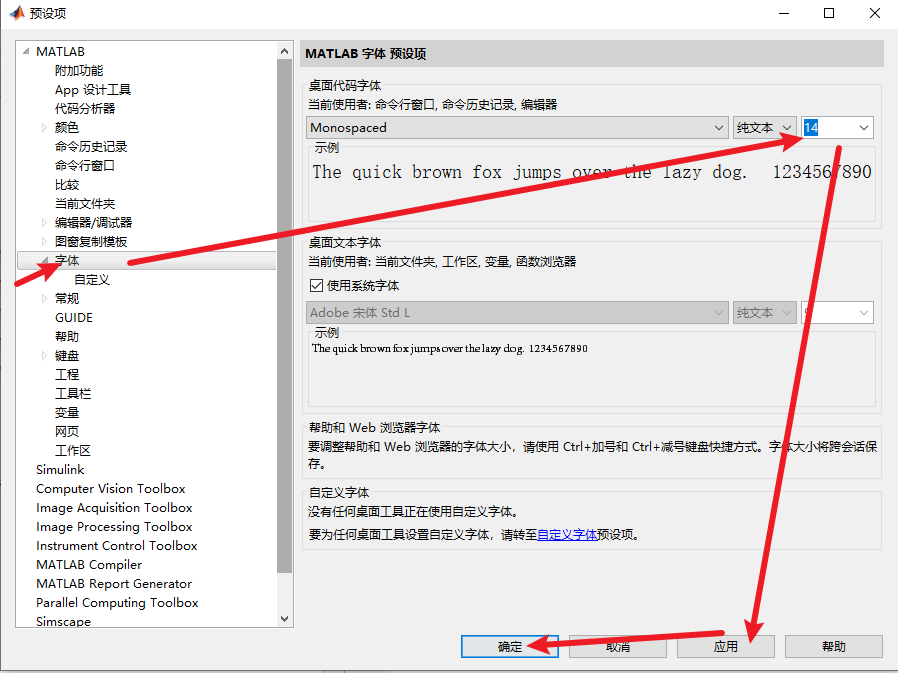Open Instrument Control Toolbox preferences

[x=116, y=545]
